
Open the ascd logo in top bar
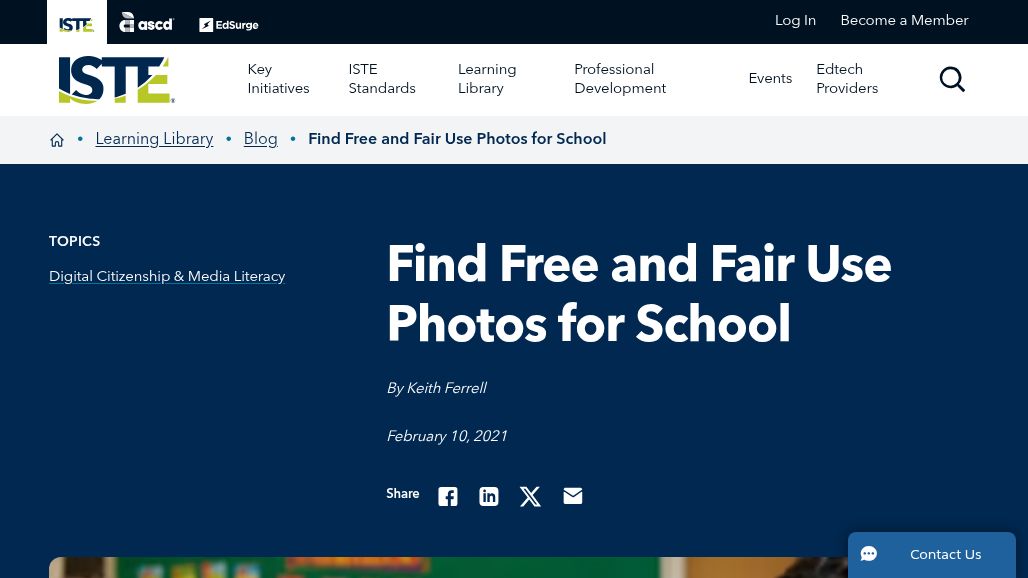pos(146,23)
